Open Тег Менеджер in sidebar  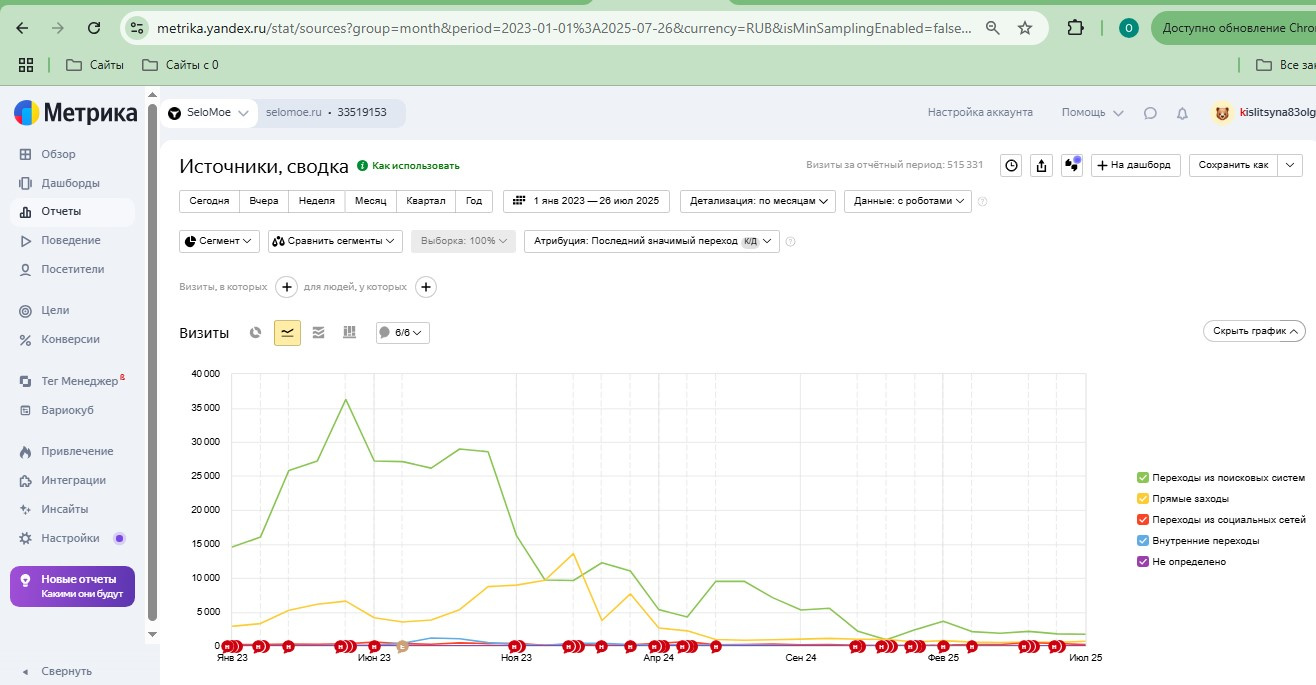[x=79, y=381]
